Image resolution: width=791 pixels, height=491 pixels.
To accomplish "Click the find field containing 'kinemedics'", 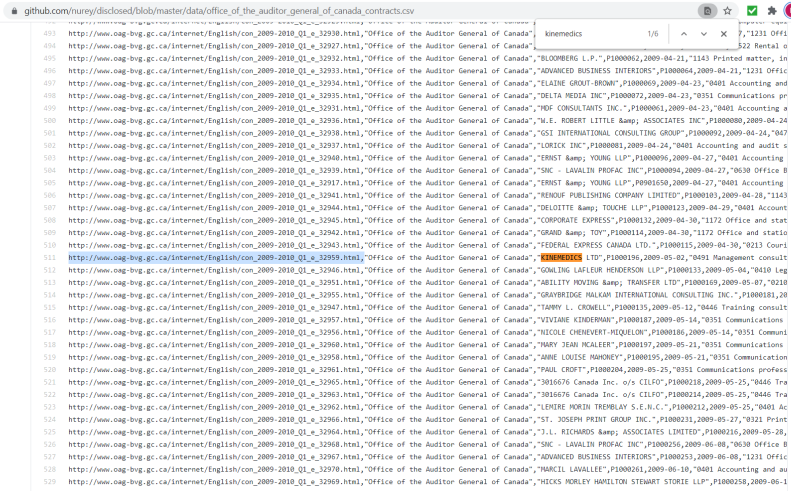I will click(x=590, y=34).
